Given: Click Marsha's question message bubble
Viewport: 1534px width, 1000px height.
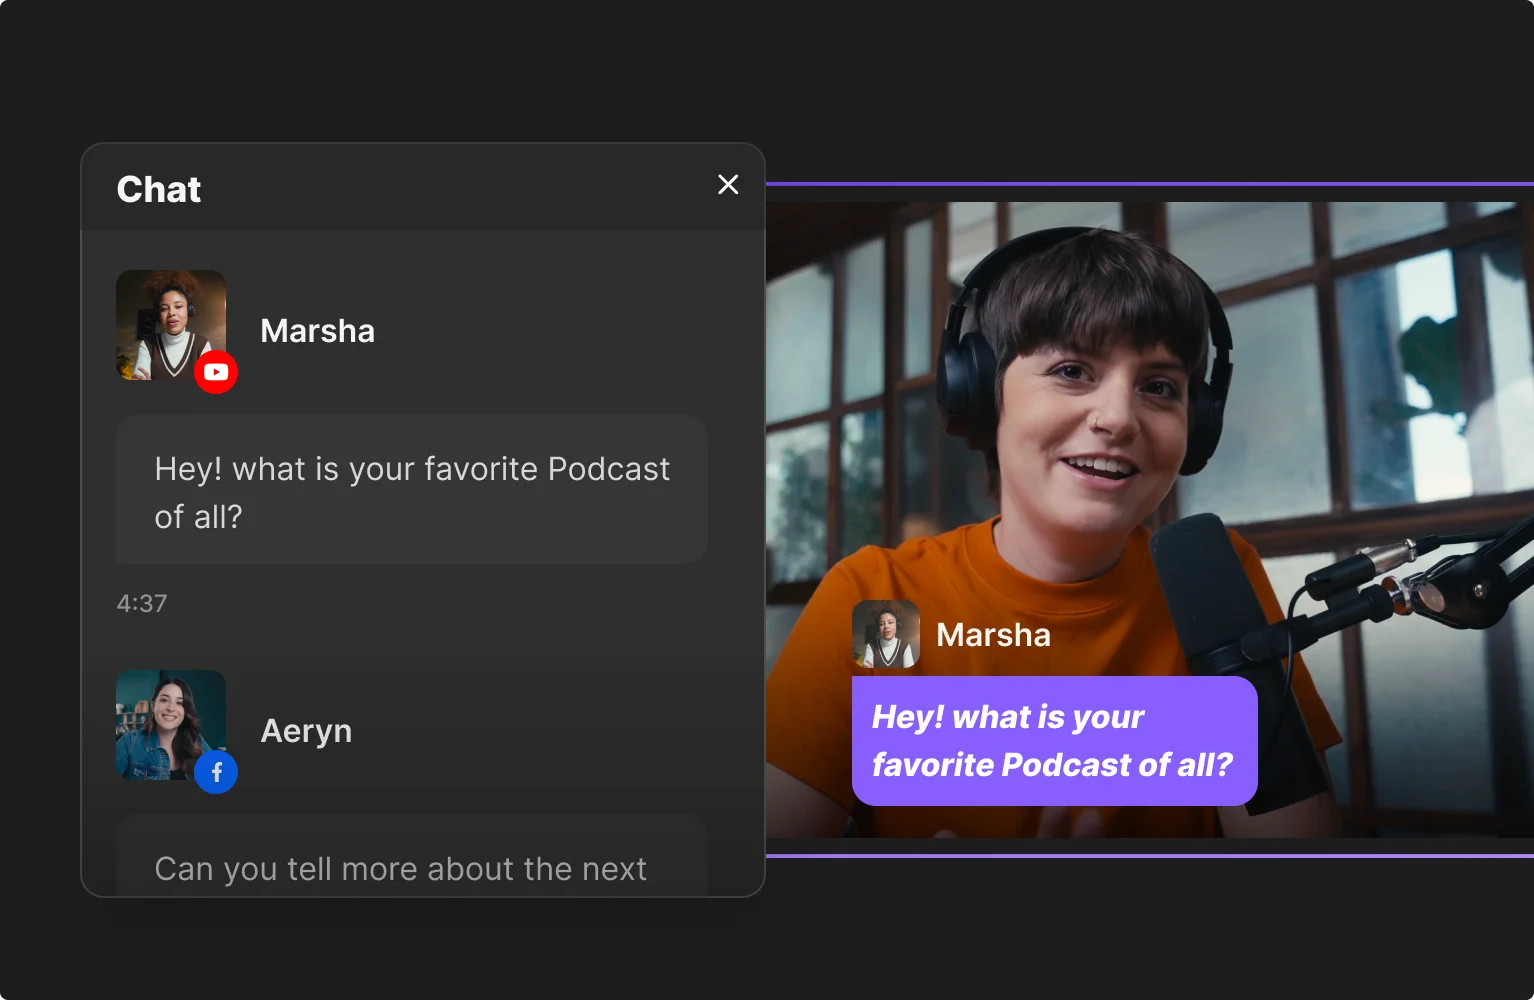Looking at the screenshot, I should pyautogui.click(x=411, y=490).
